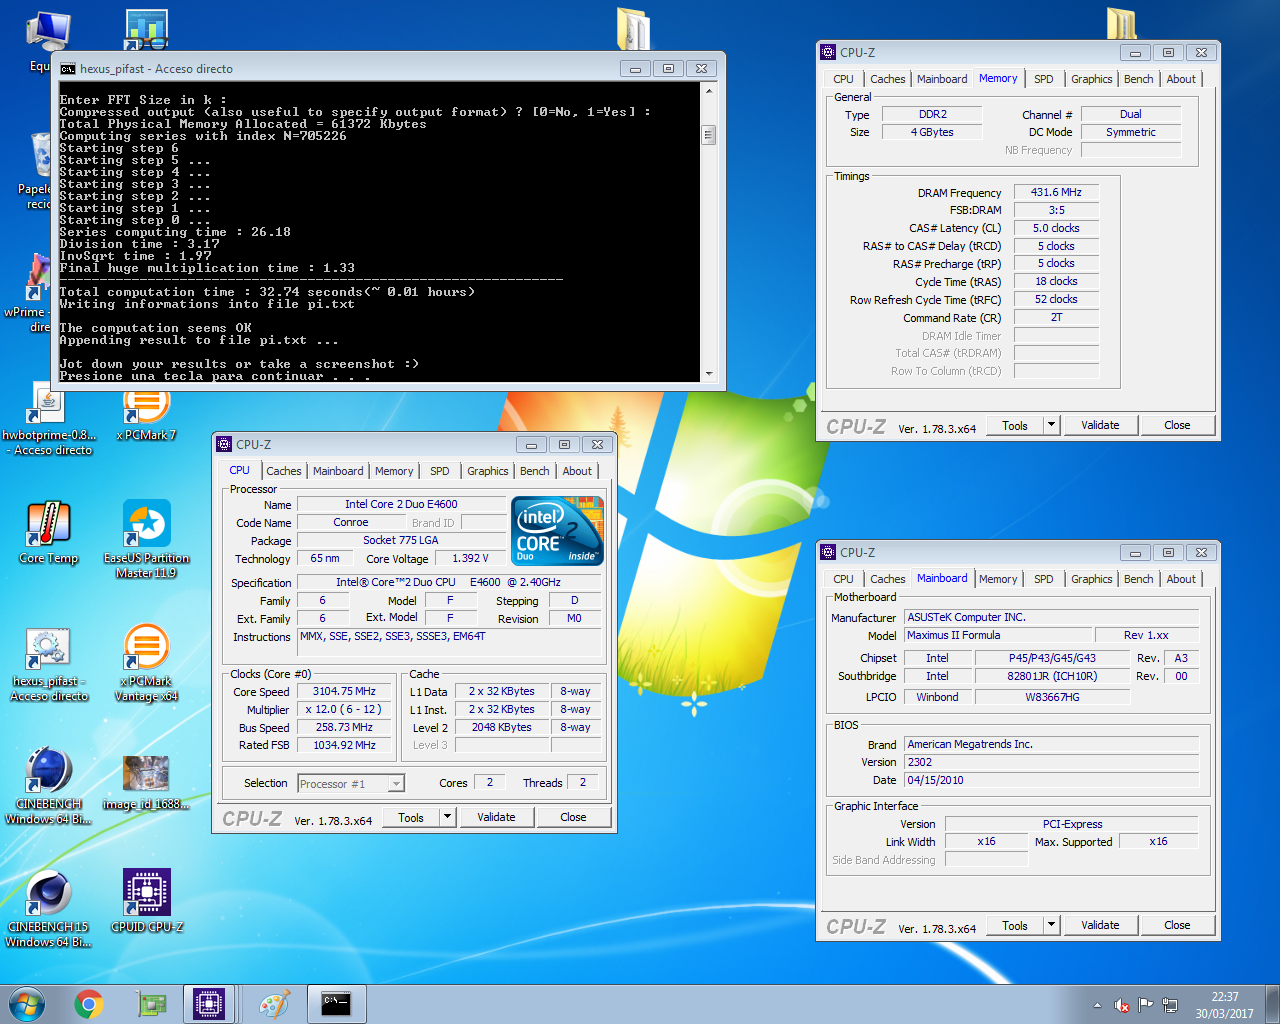Open Tools dropdown arrow in Mainboard window
Screen dimensions: 1280x1024
pos(1051,925)
